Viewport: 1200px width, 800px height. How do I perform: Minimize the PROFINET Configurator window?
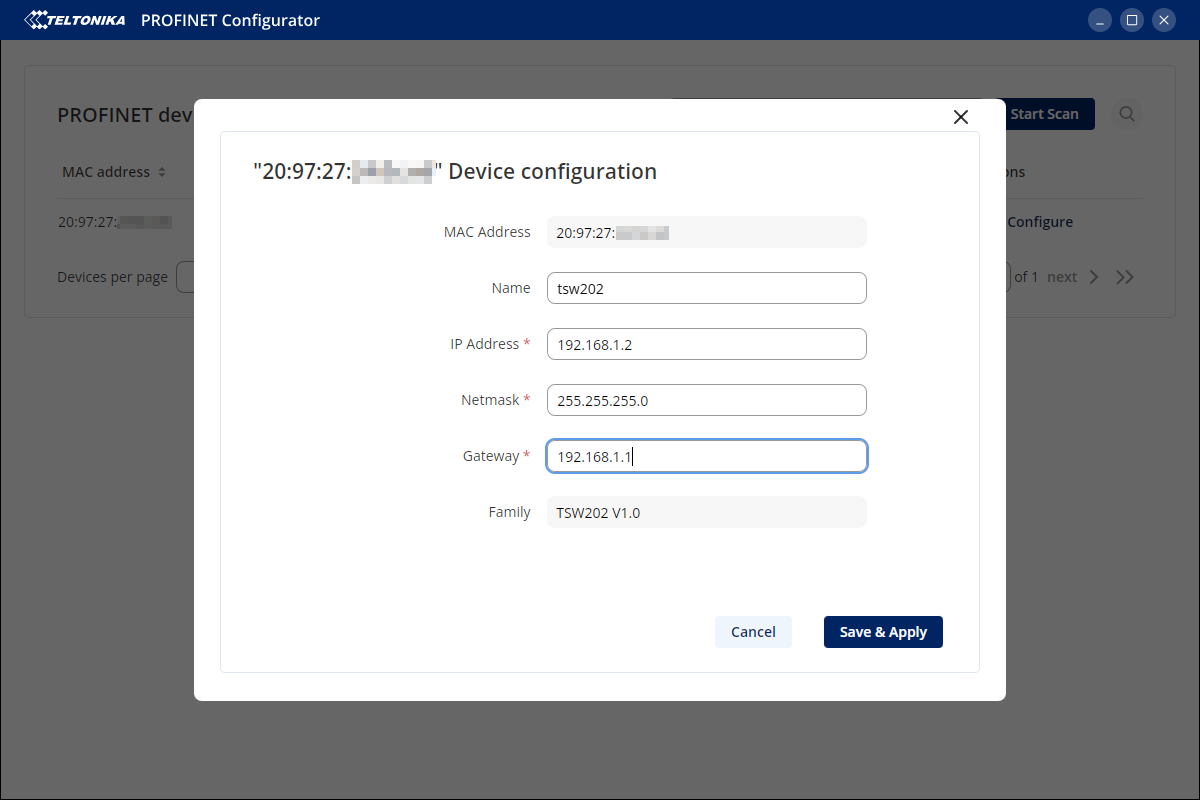click(x=1099, y=20)
